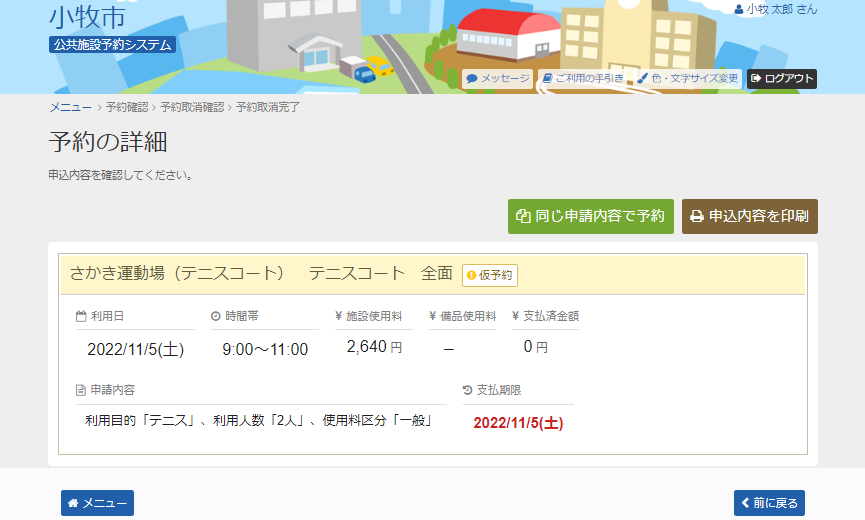Click the 予約取消完了 breadcrumb item
This screenshot has height=520, width=865.
[x=267, y=107]
